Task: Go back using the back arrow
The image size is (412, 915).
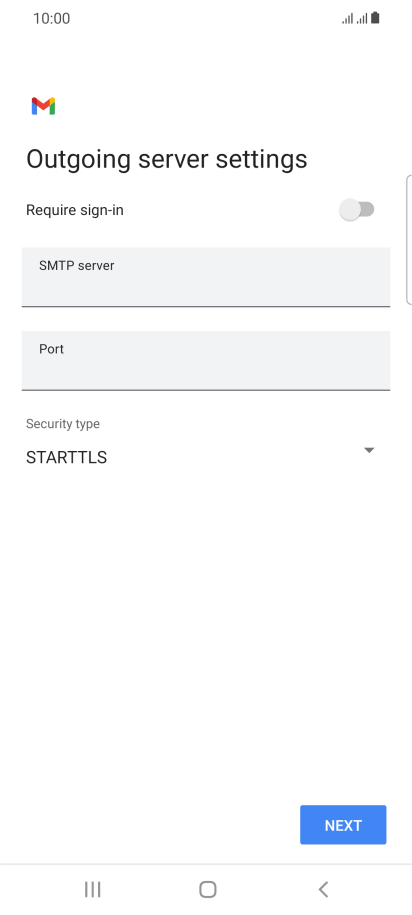Action: (323, 889)
